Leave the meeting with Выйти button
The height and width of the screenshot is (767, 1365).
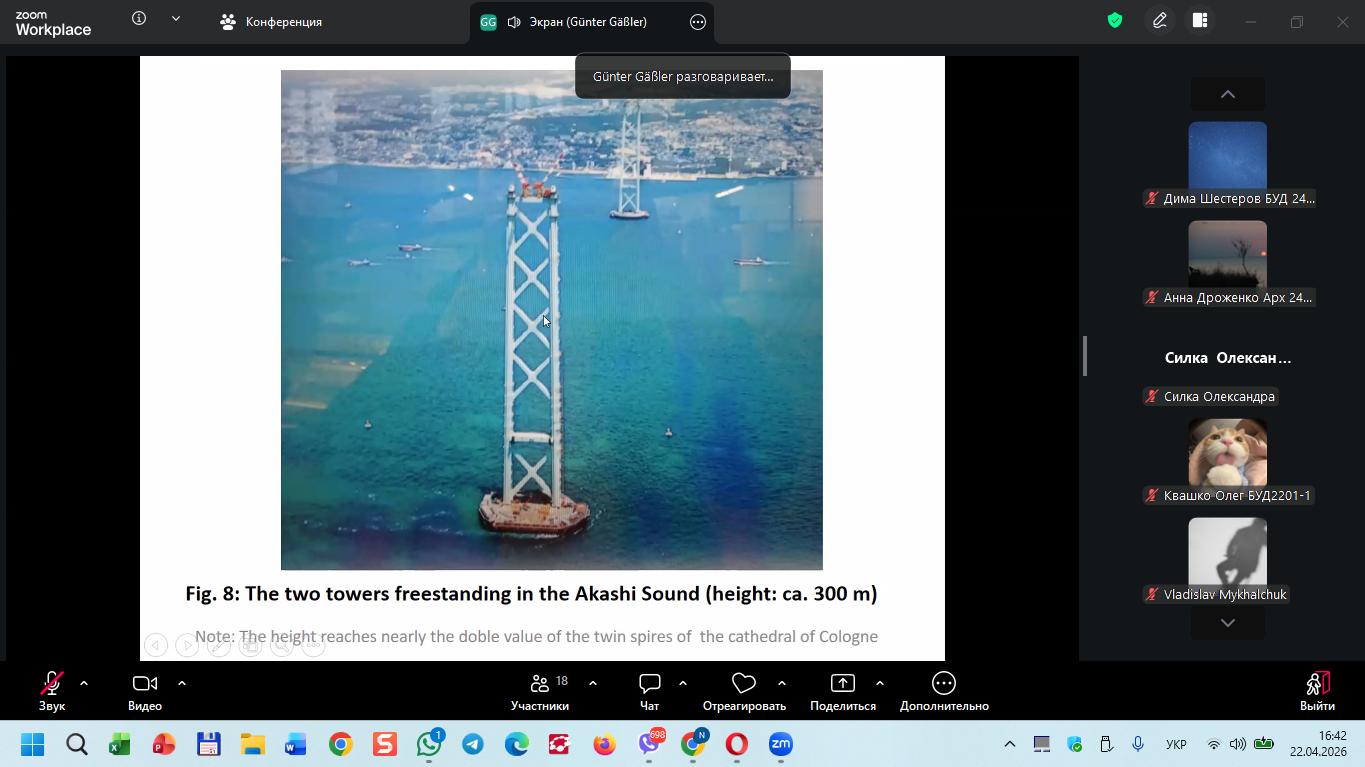pyautogui.click(x=1316, y=690)
